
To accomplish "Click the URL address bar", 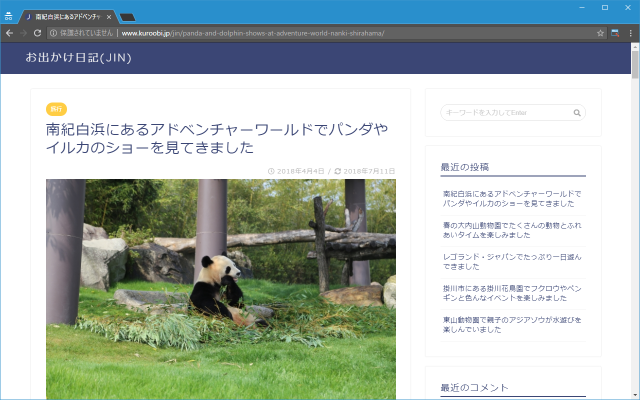I will point(300,33).
